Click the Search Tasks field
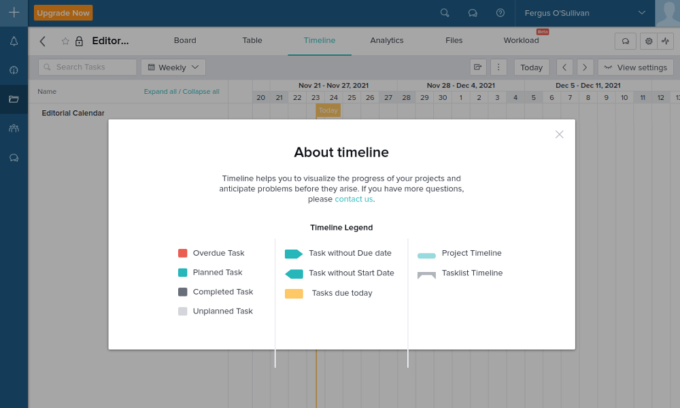This screenshot has height=408, width=680. click(88, 67)
